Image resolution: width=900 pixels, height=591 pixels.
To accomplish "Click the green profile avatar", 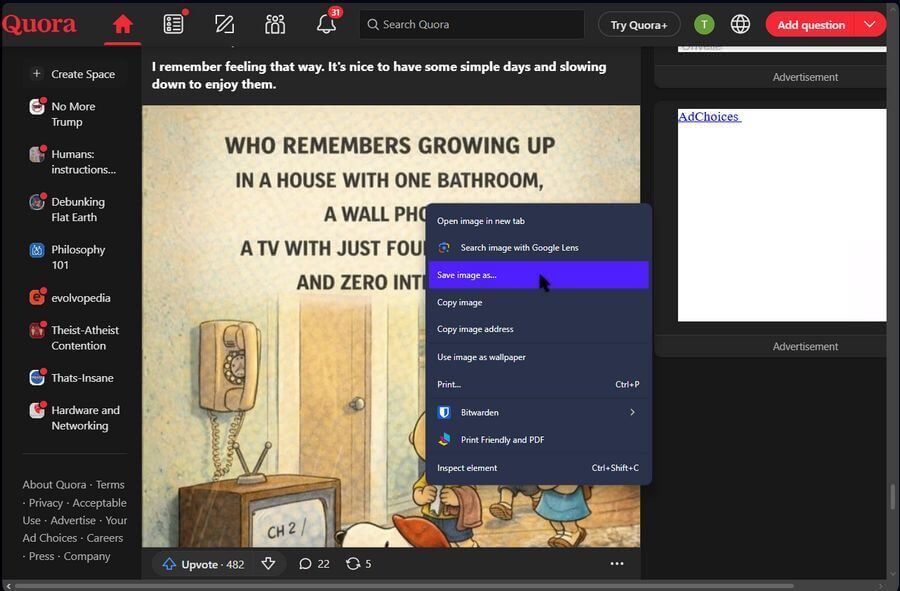I will click(x=704, y=24).
